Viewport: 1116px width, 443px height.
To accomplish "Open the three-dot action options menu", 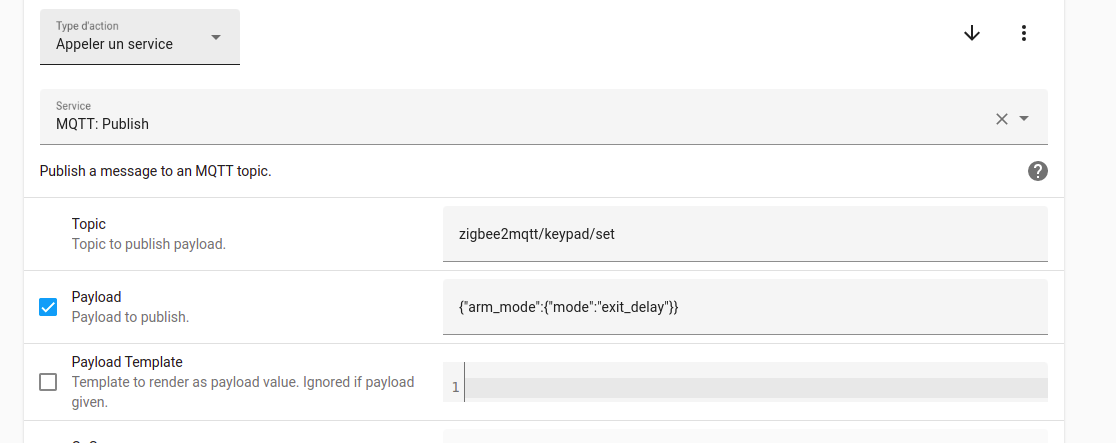I will coord(1023,33).
